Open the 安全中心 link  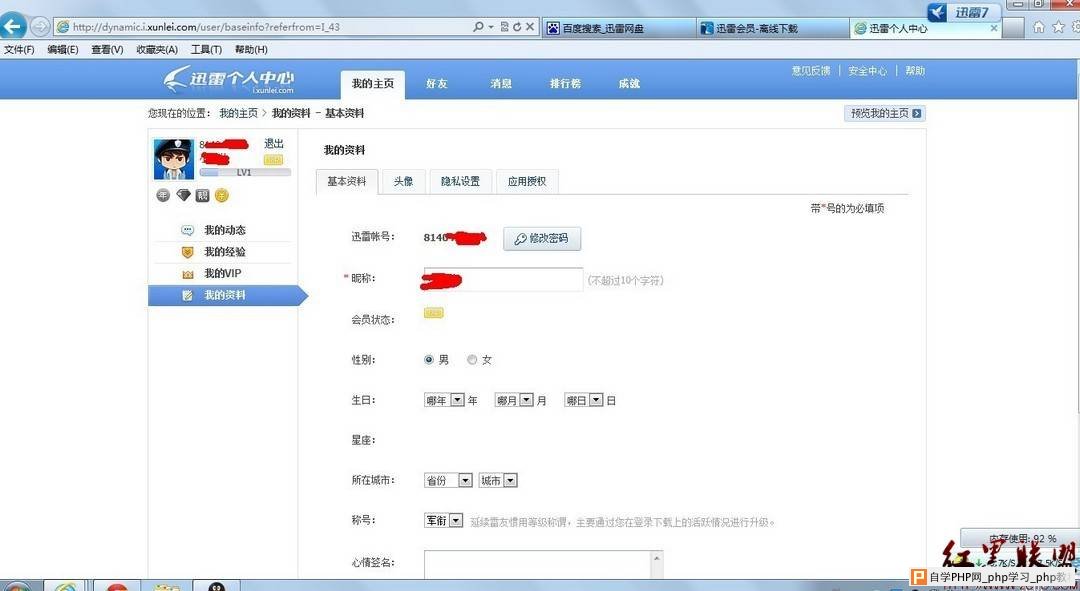point(867,71)
